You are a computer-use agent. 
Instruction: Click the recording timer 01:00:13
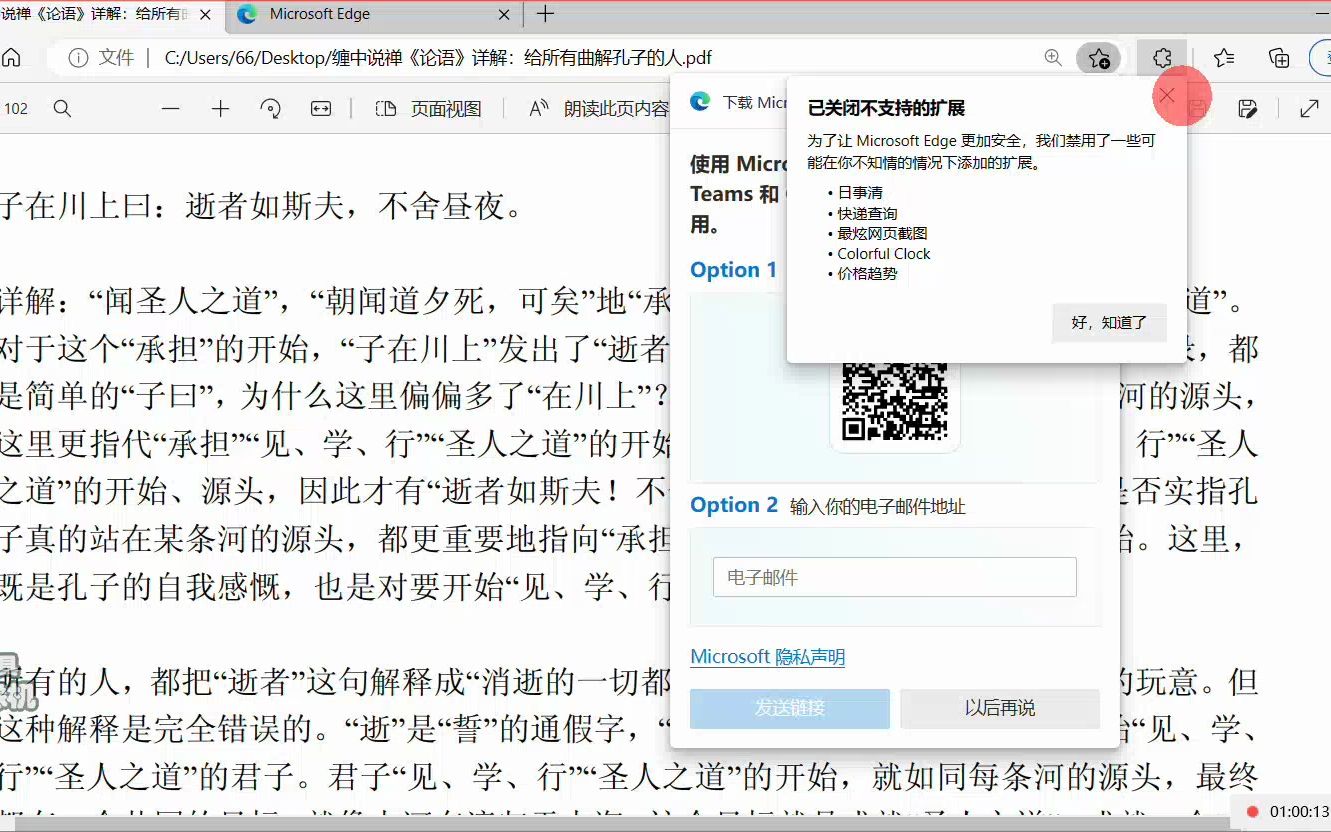click(1299, 812)
